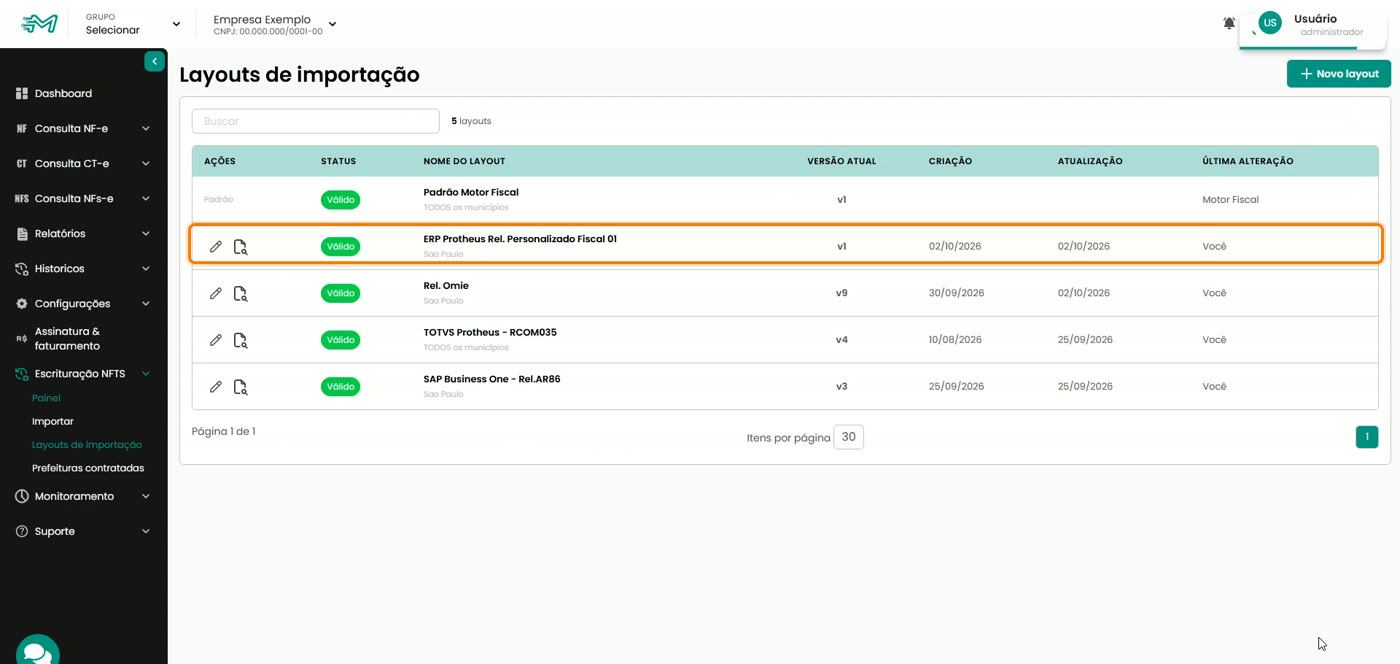Viewport: 1400px width, 664px height.
Task: Click the Atualização column header
Action: pos(1090,161)
